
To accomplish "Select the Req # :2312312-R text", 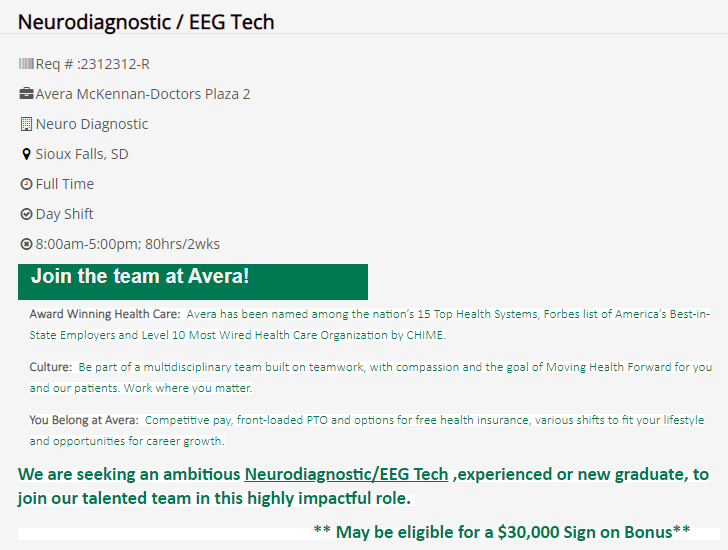I will tap(93, 64).
